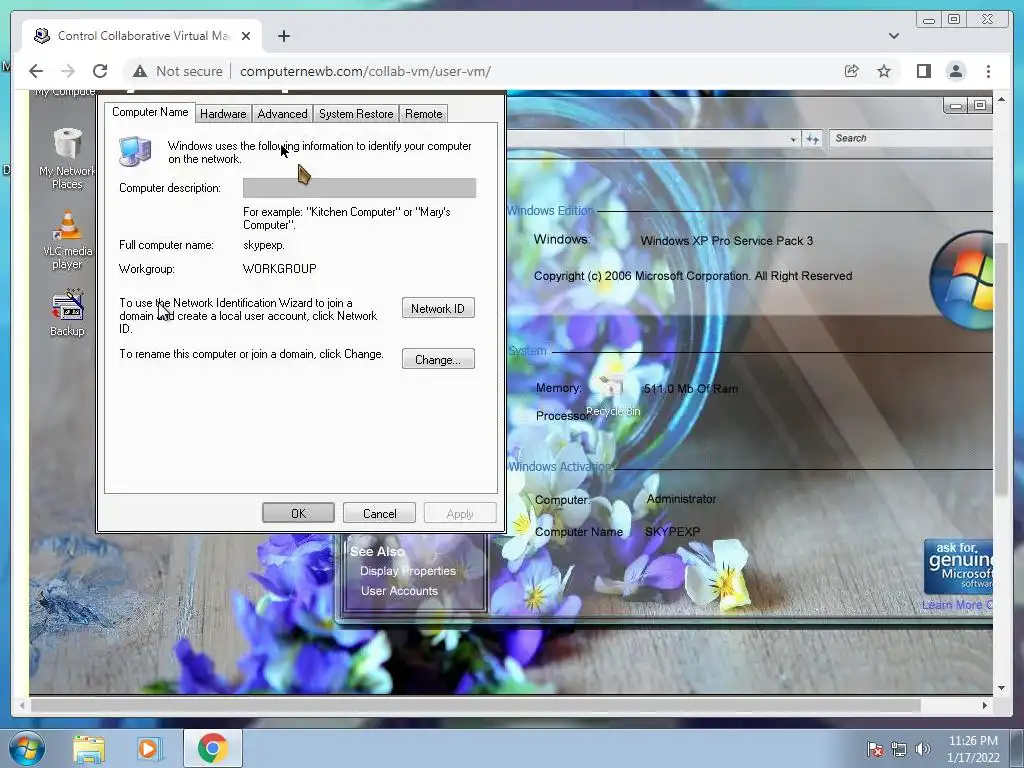
Task: Click the Chrome back arrow
Action: point(36,71)
